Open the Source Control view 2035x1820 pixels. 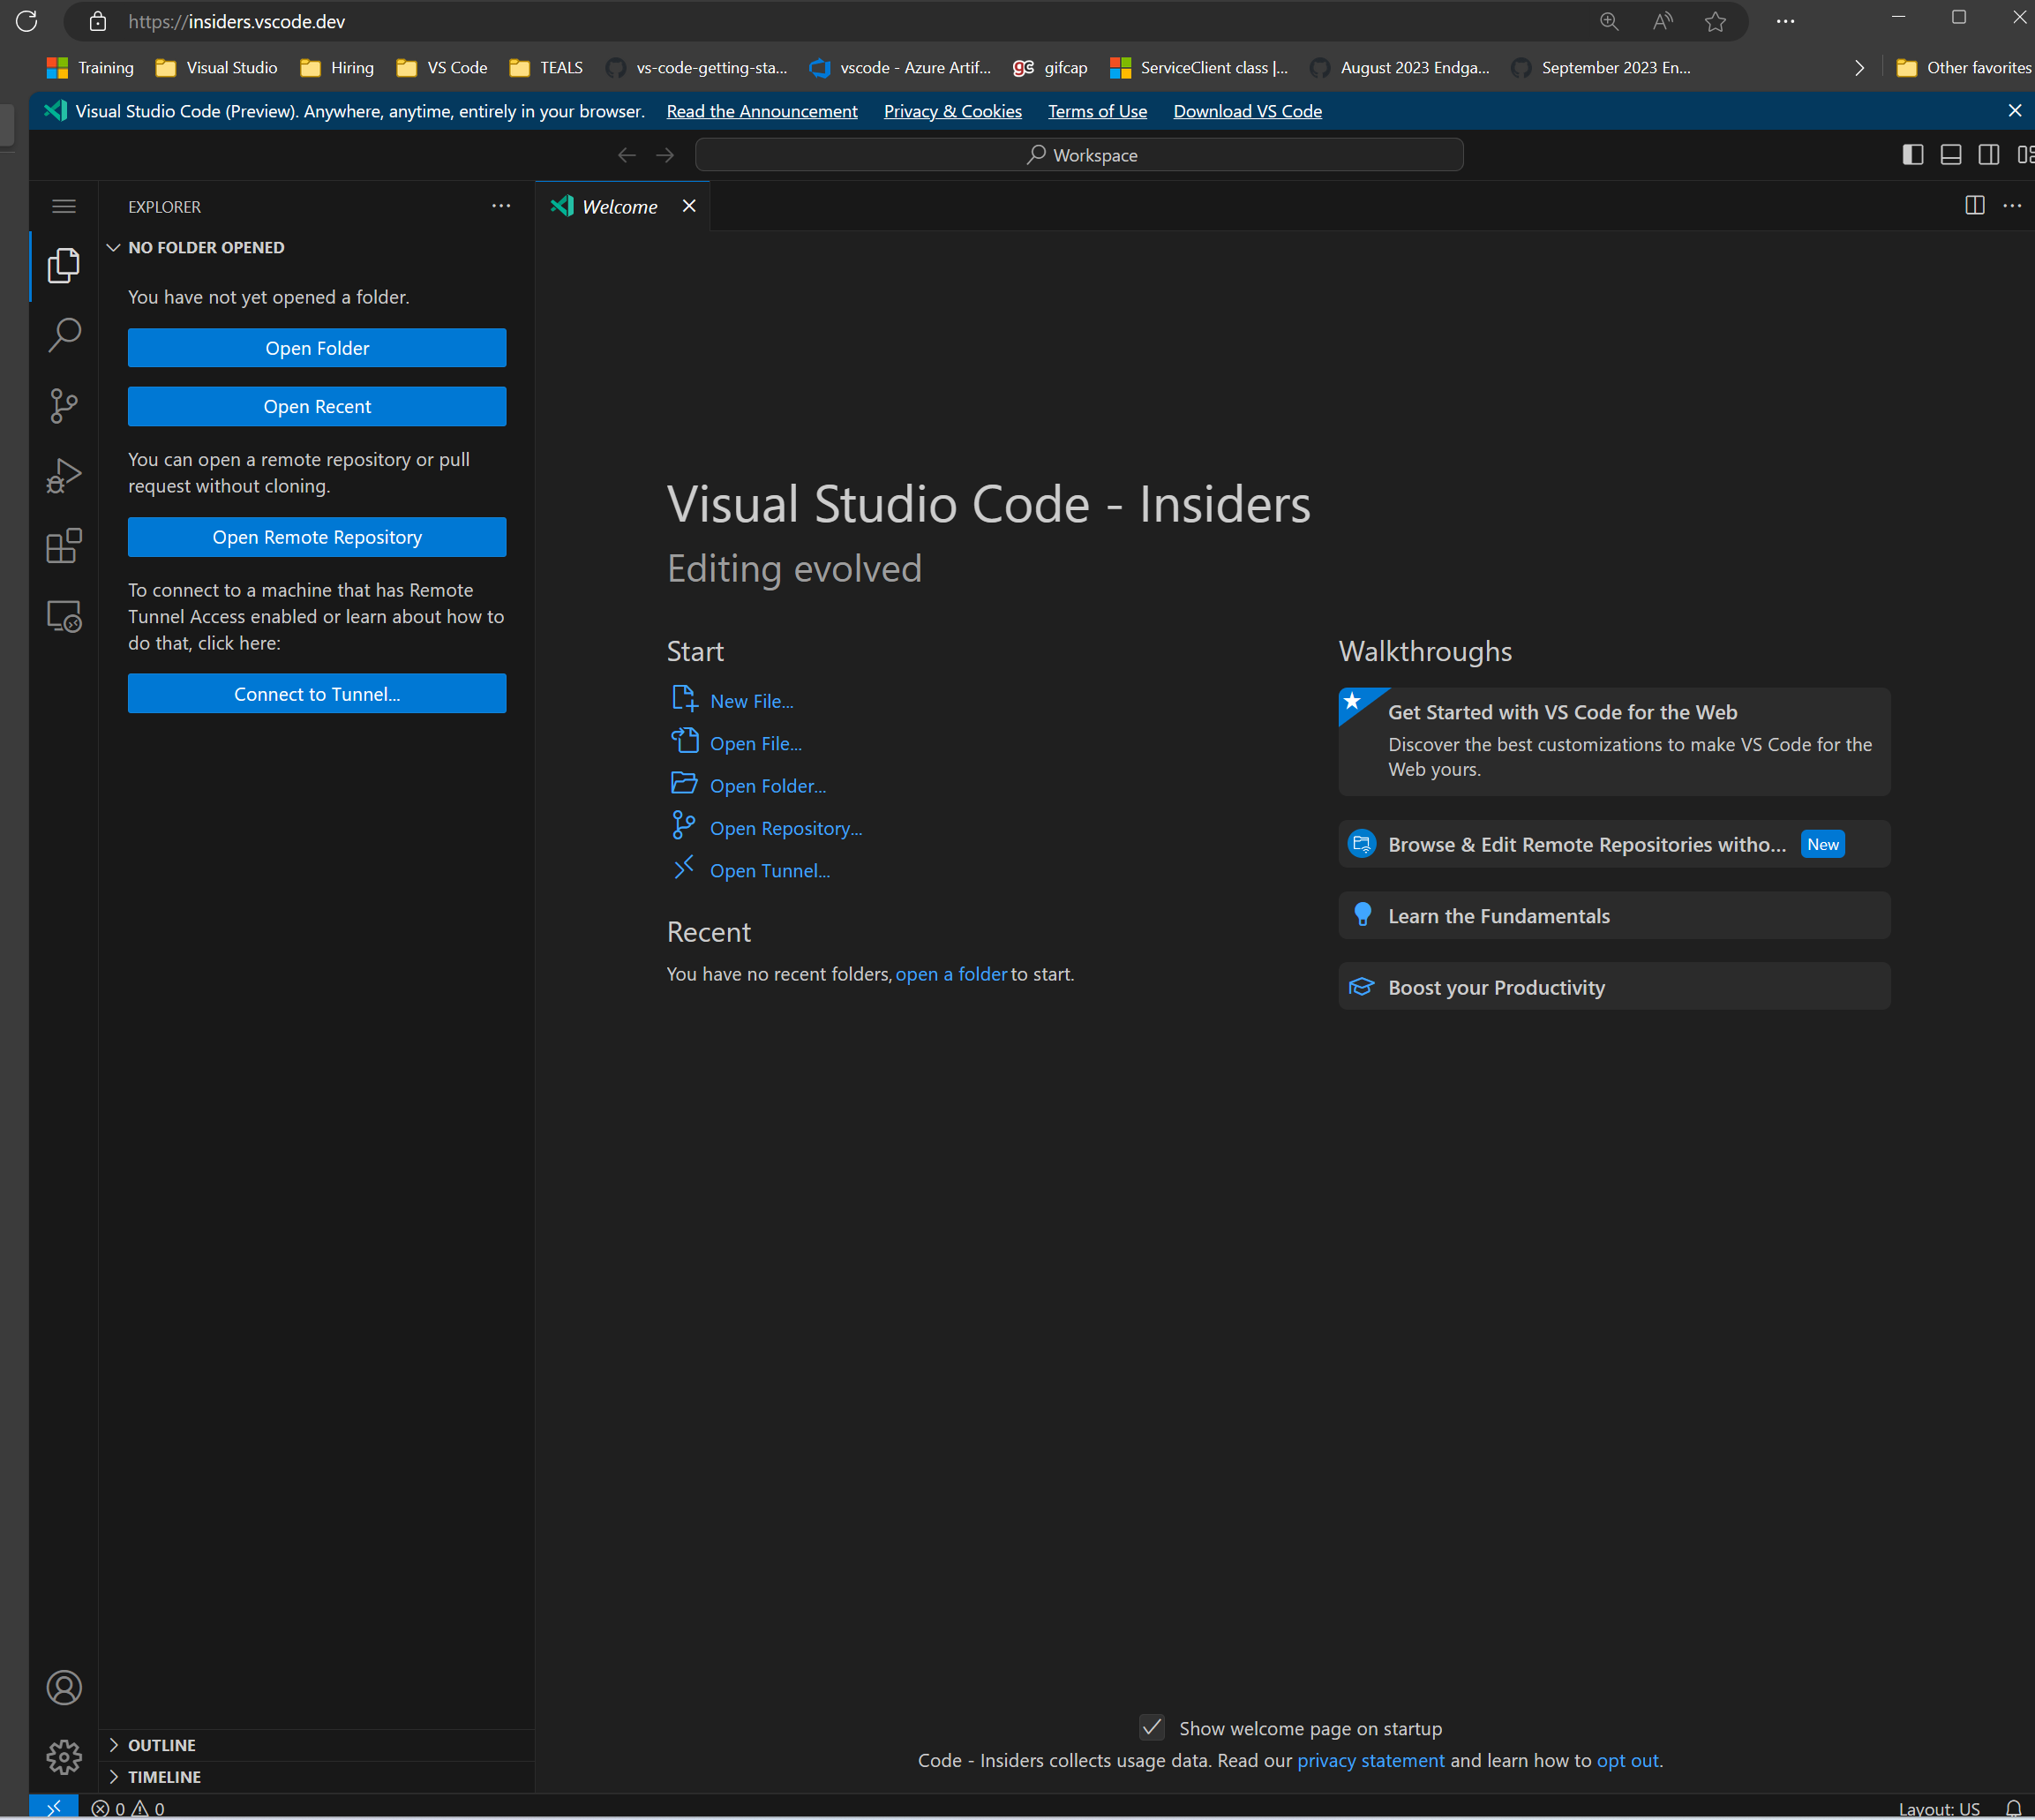[63, 406]
